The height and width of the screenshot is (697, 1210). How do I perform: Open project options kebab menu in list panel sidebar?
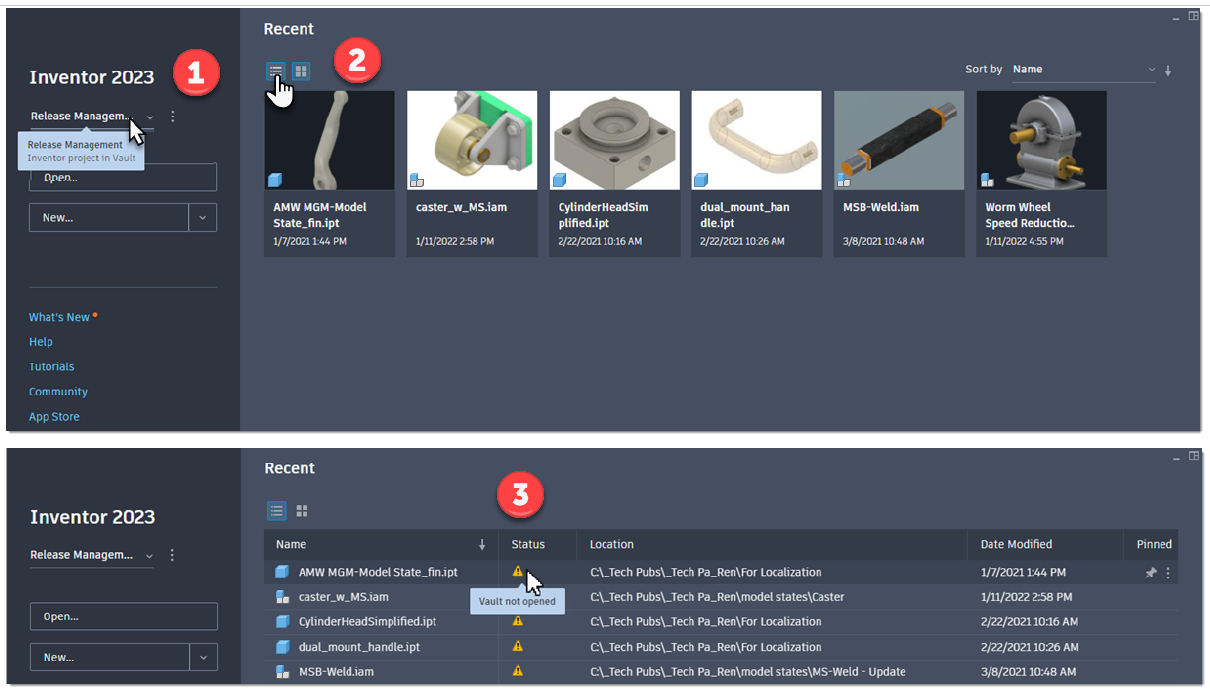click(x=173, y=555)
